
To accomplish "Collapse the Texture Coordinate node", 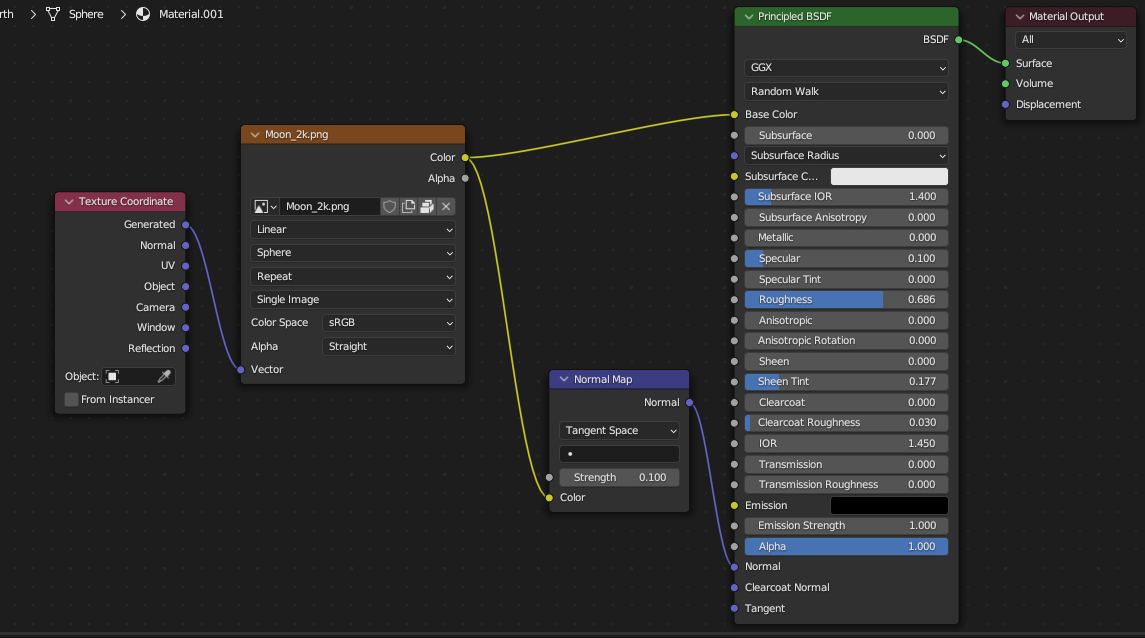I will point(69,201).
